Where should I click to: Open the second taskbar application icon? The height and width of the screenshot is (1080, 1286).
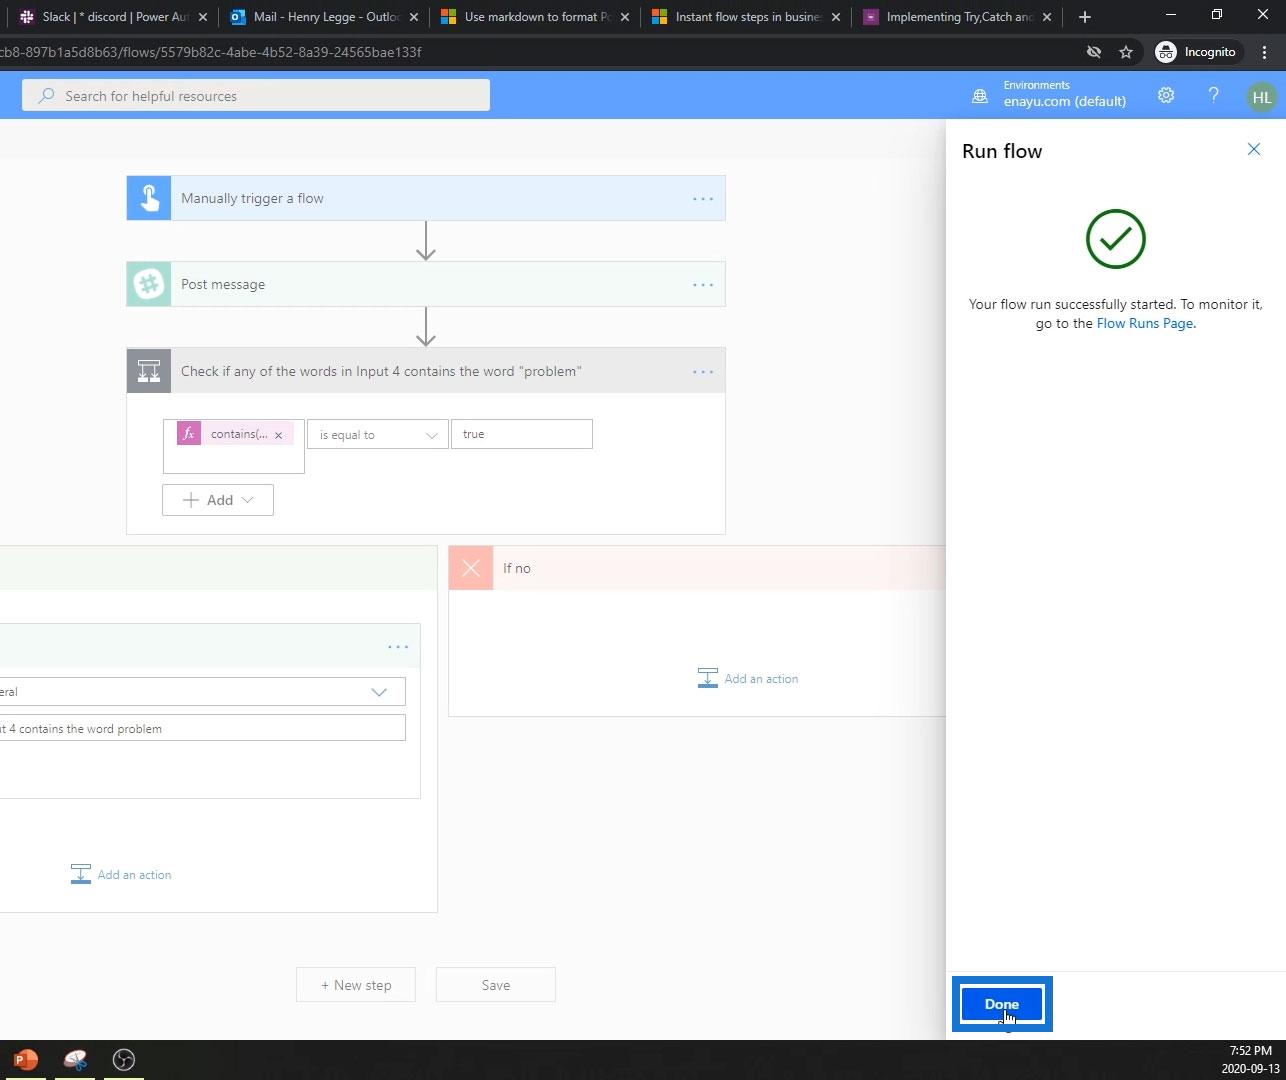(75, 1060)
